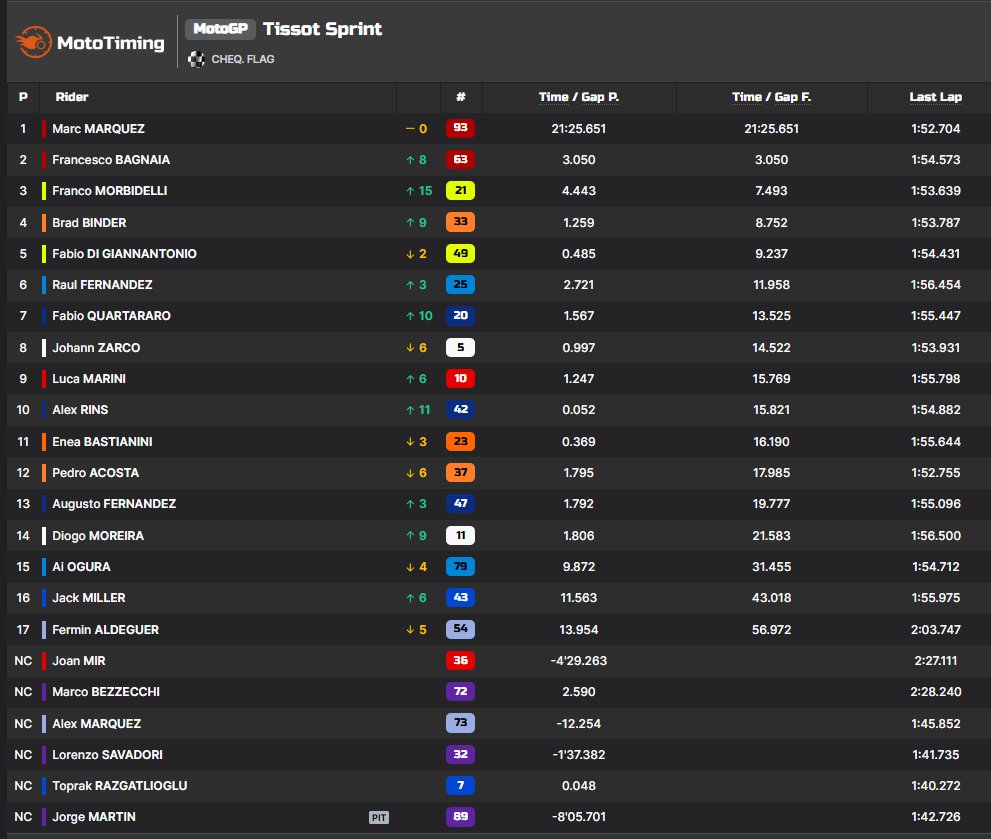Screen dimensions: 991x839
Task: Select rider Brad BINDER's name
Action: [x=89, y=223]
